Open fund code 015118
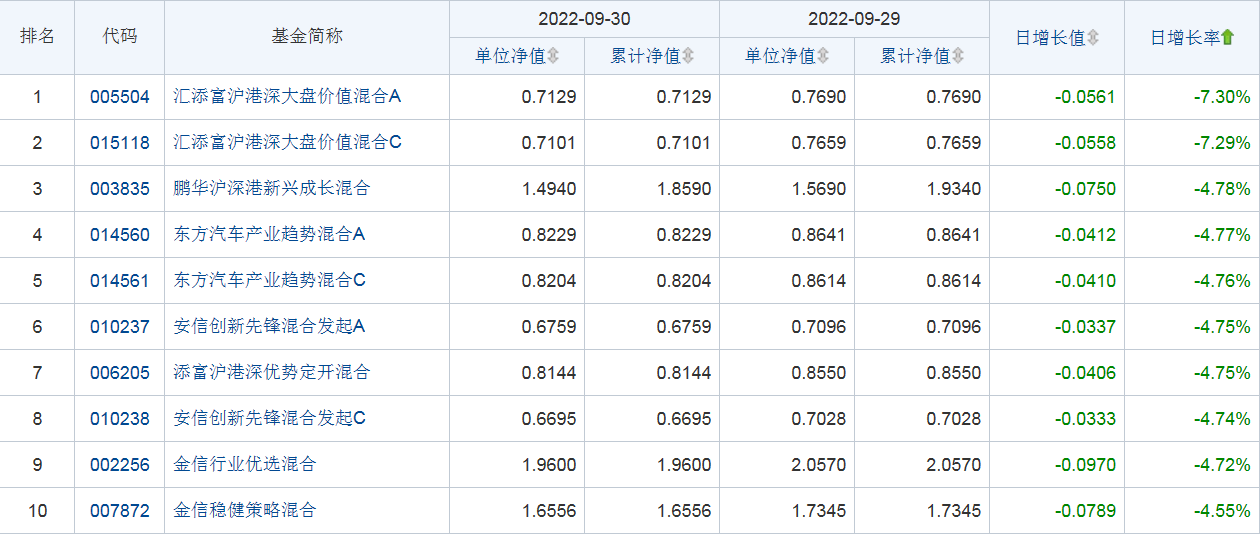Screen dimensions: 1260x534 120,143
